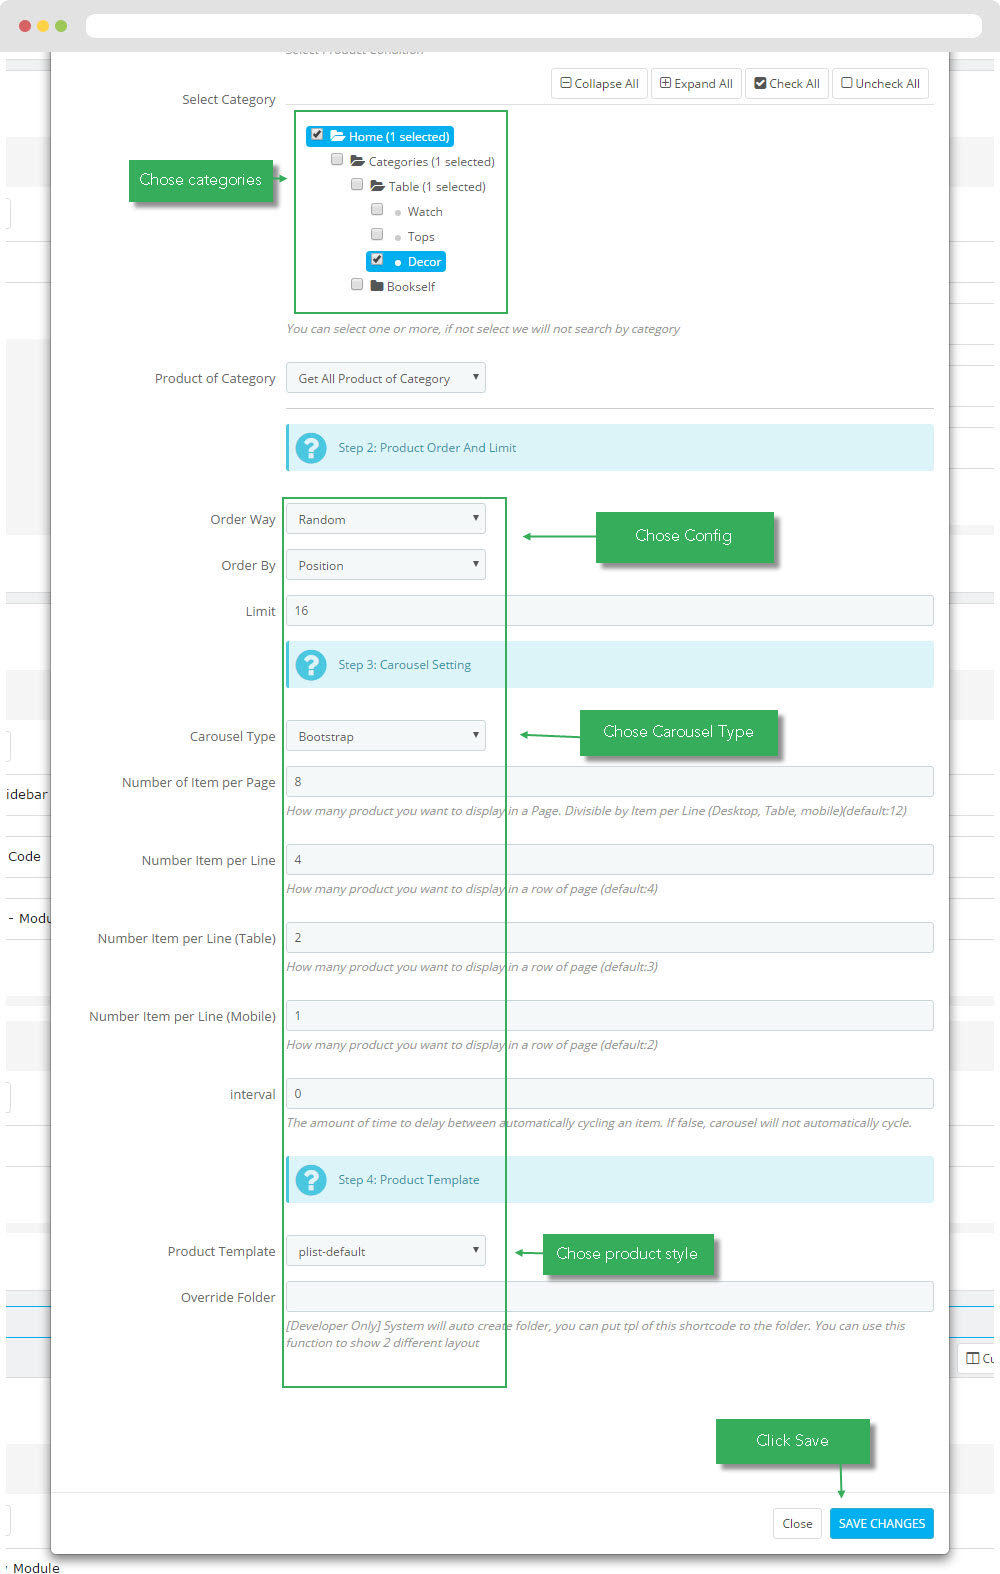Select the Bookself tree item label
This screenshot has width=1000, height=1574.
(411, 287)
